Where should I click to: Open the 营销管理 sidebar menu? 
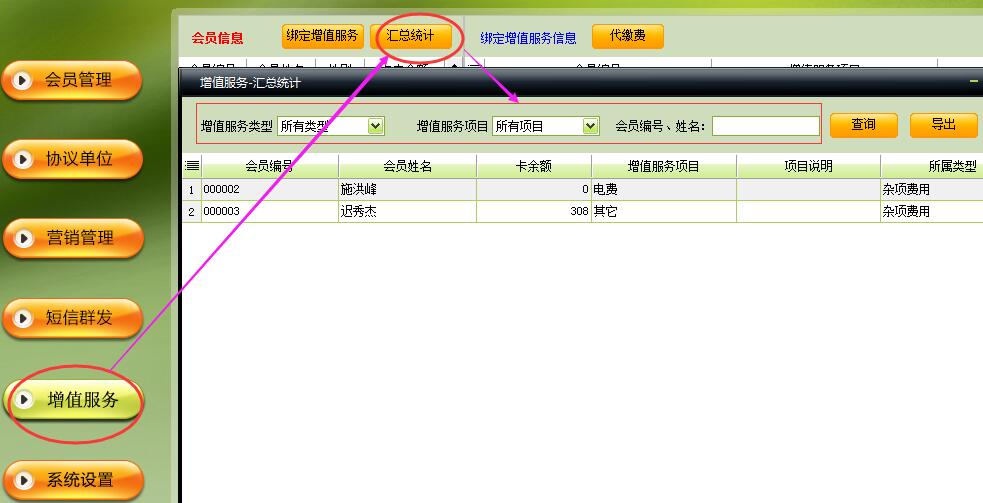(x=73, y=238)
